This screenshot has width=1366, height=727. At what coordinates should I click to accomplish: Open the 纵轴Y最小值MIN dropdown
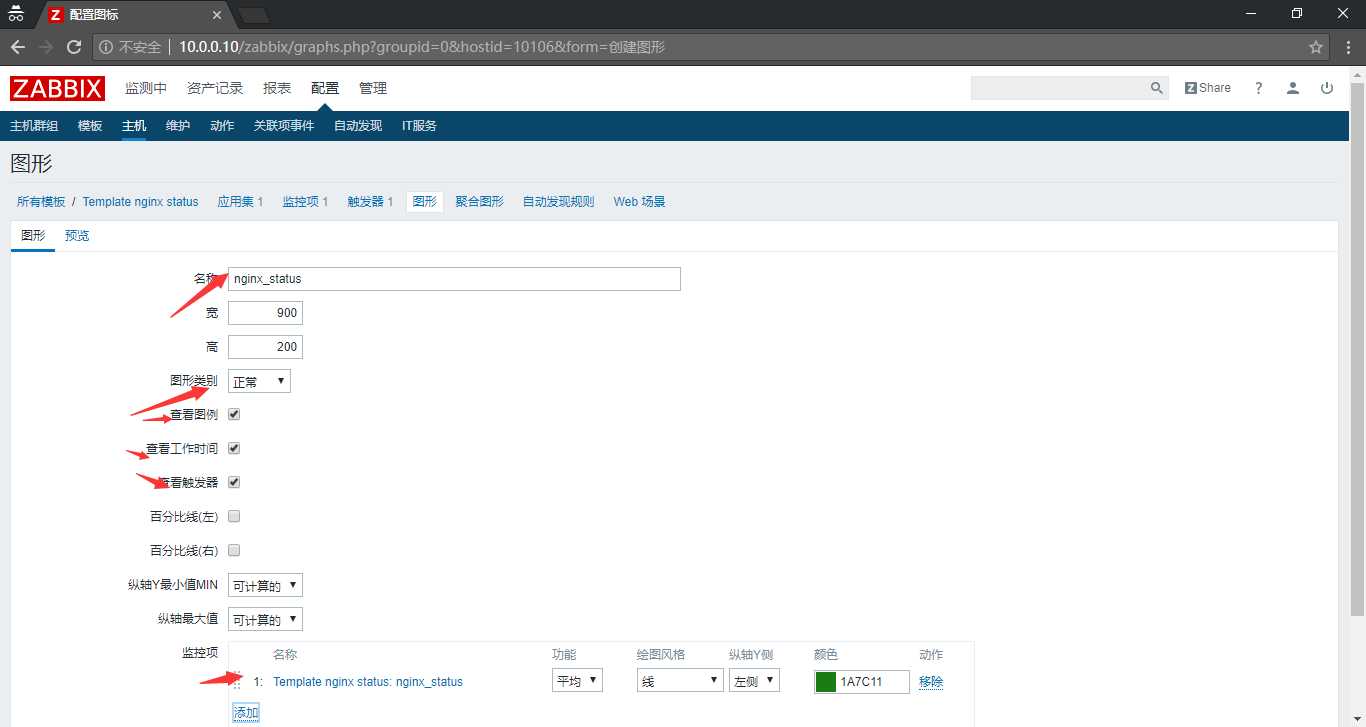265,585
